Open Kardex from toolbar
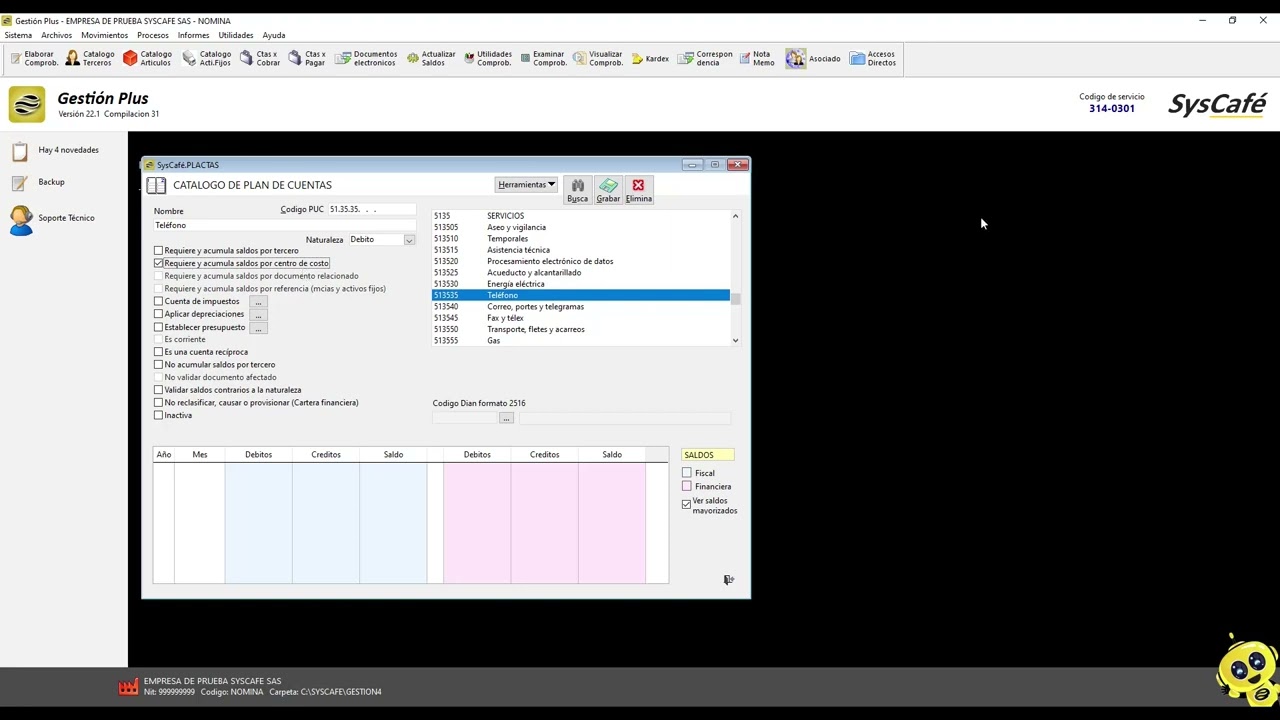 coord(650,59)
